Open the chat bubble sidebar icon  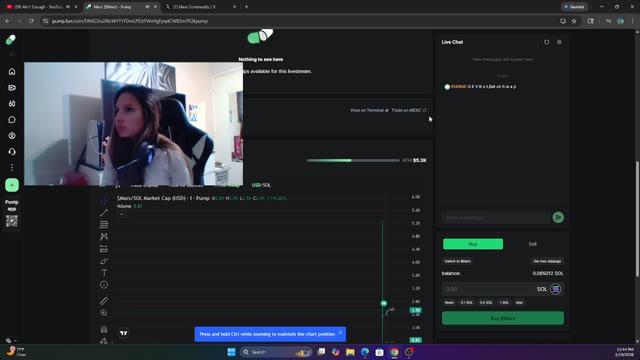(12, 120)
